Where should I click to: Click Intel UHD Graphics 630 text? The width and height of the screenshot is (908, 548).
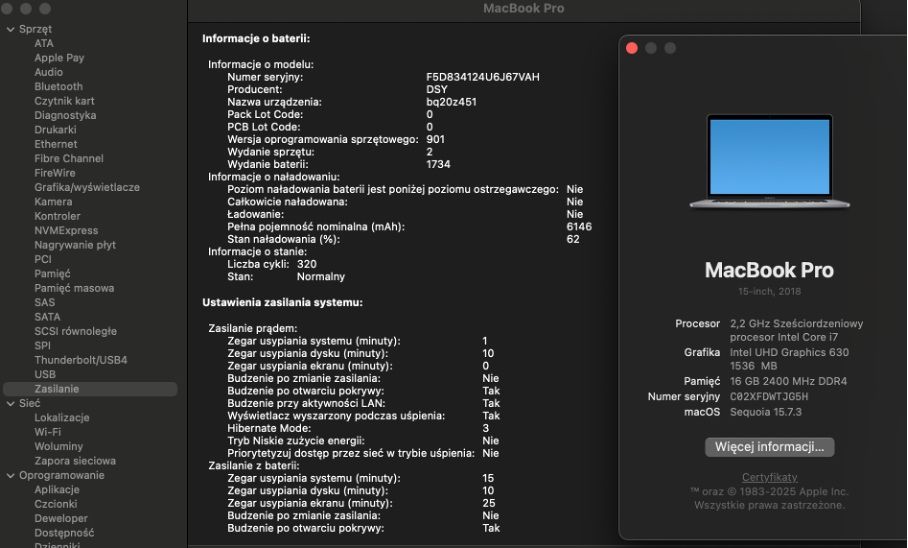click(x=789, y=352)
